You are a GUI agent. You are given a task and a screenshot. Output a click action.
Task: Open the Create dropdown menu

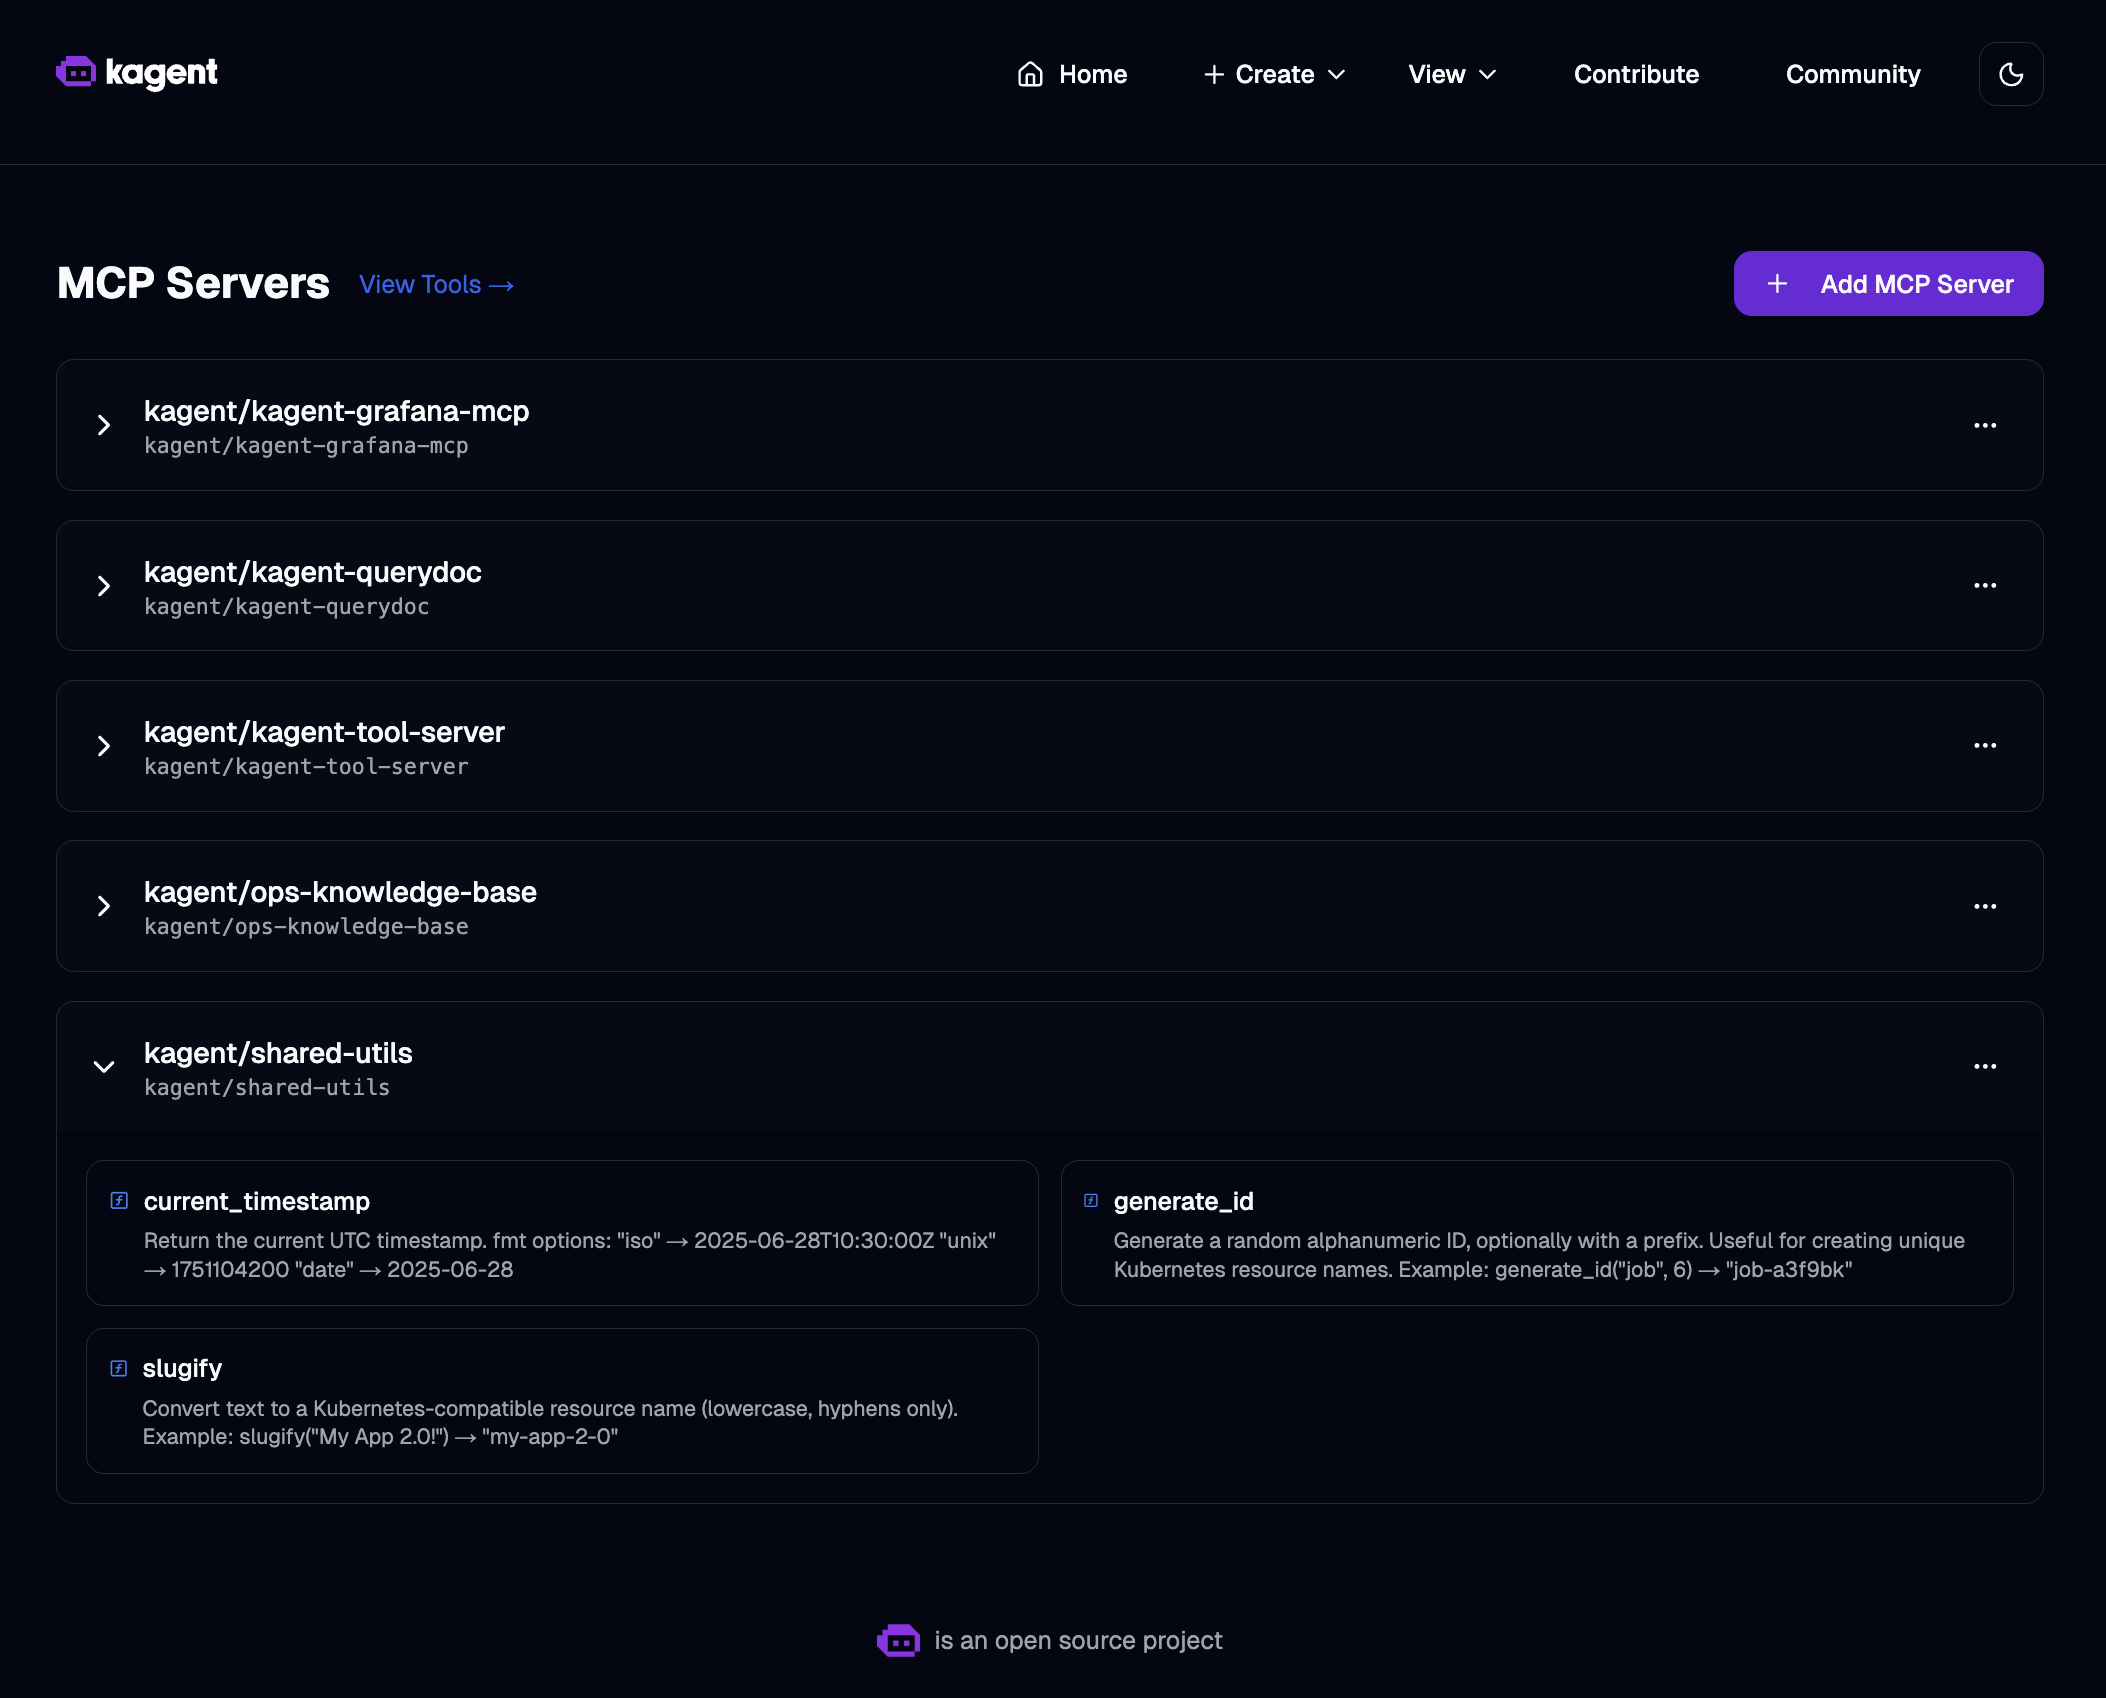1275,74
